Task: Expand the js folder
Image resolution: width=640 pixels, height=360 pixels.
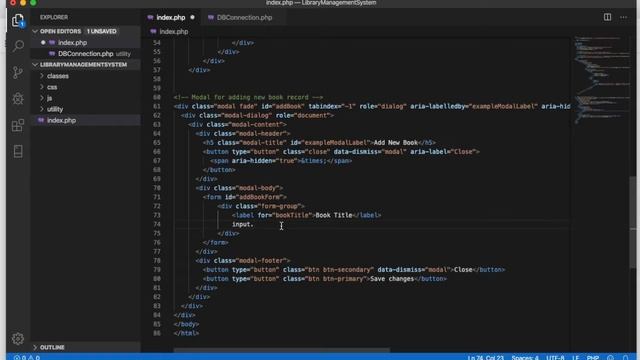Action: (49, 98)
